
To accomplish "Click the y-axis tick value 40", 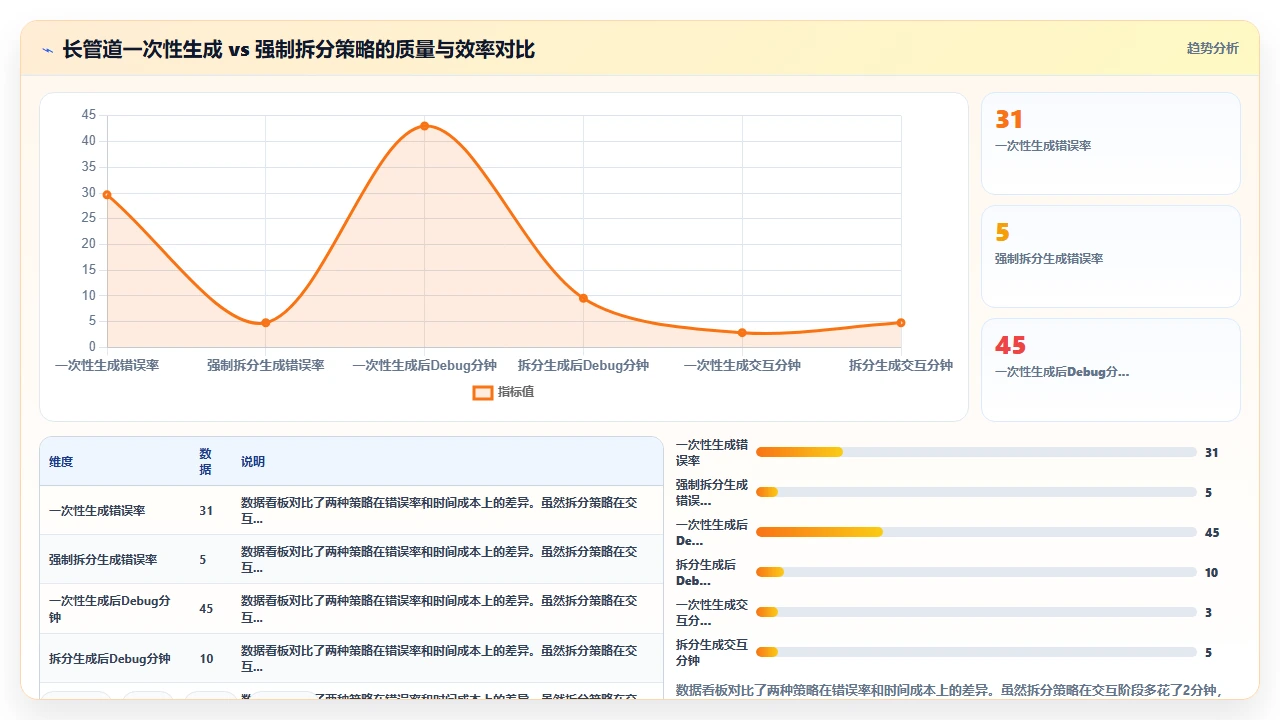I will pyautogui.click(x=89, y=141).
